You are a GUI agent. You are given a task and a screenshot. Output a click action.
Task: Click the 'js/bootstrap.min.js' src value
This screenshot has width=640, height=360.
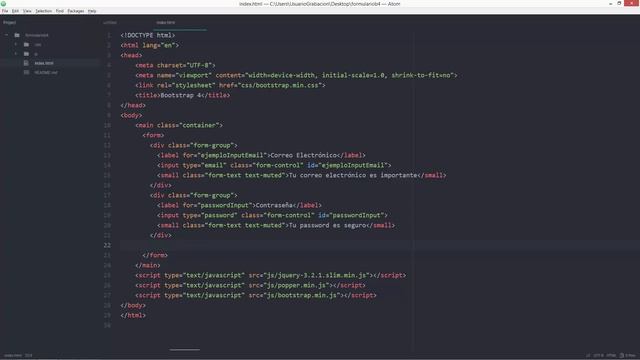[301, 295]
